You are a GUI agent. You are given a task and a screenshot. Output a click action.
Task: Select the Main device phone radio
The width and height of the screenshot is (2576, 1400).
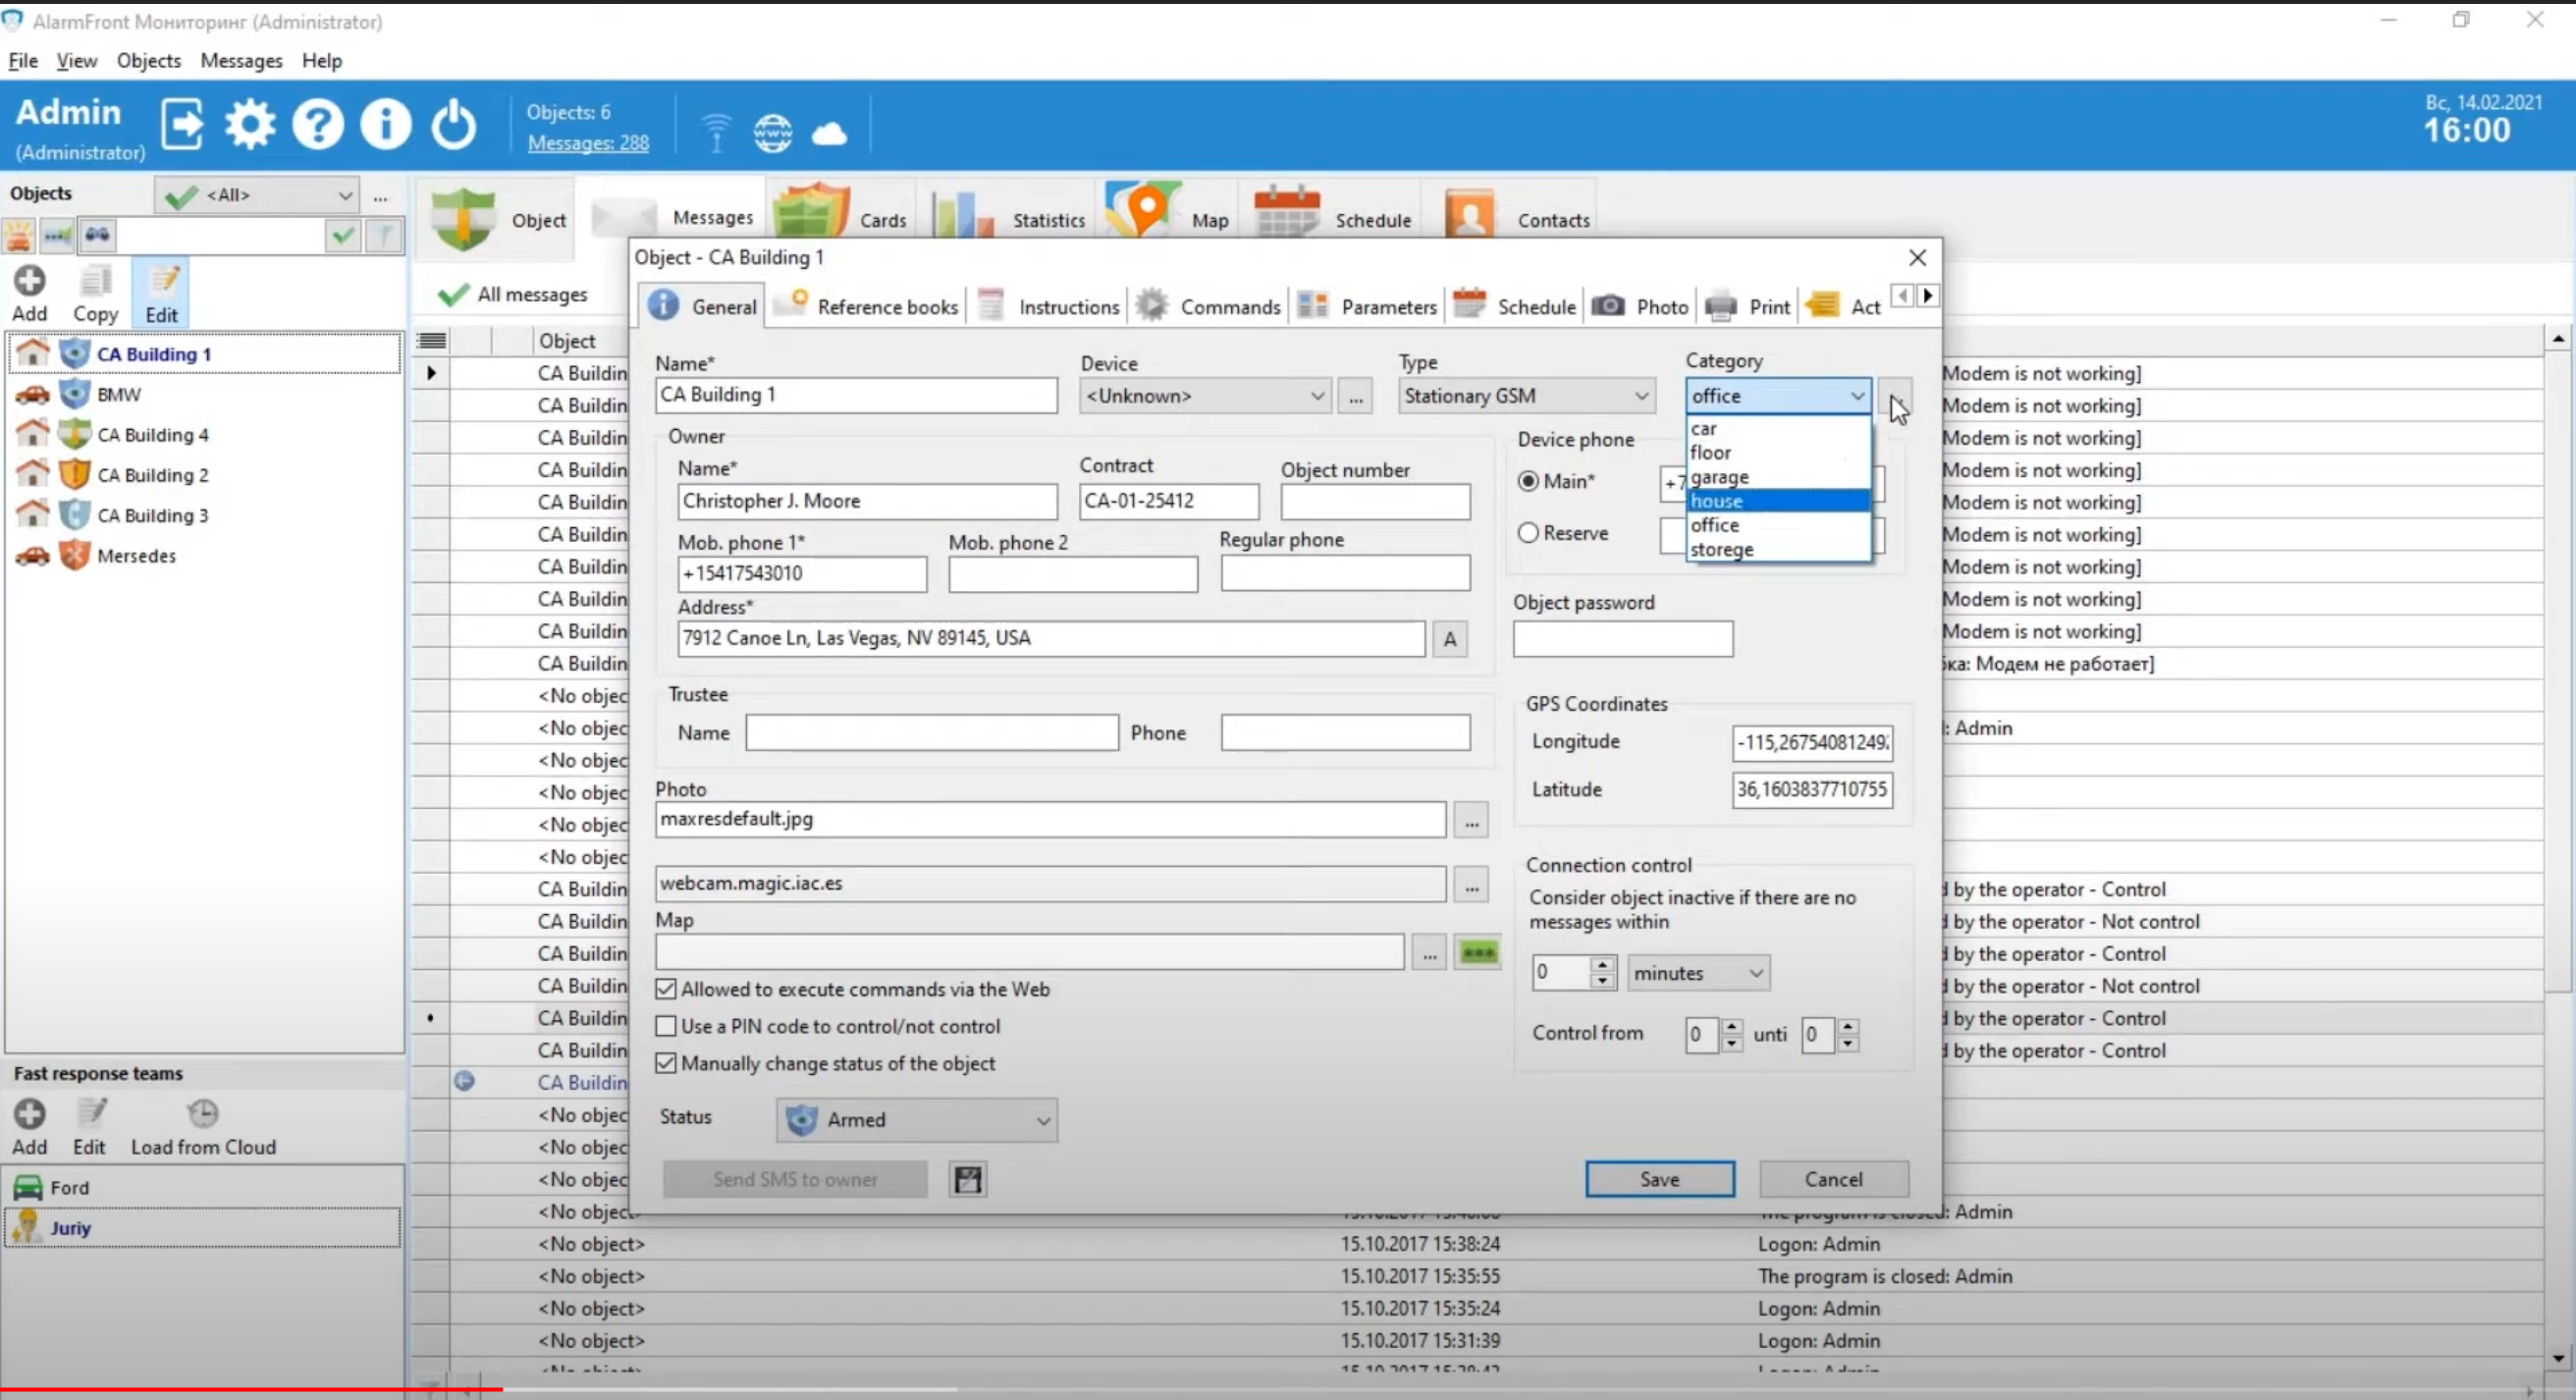pyautogui.click(x=1528, y=482)
